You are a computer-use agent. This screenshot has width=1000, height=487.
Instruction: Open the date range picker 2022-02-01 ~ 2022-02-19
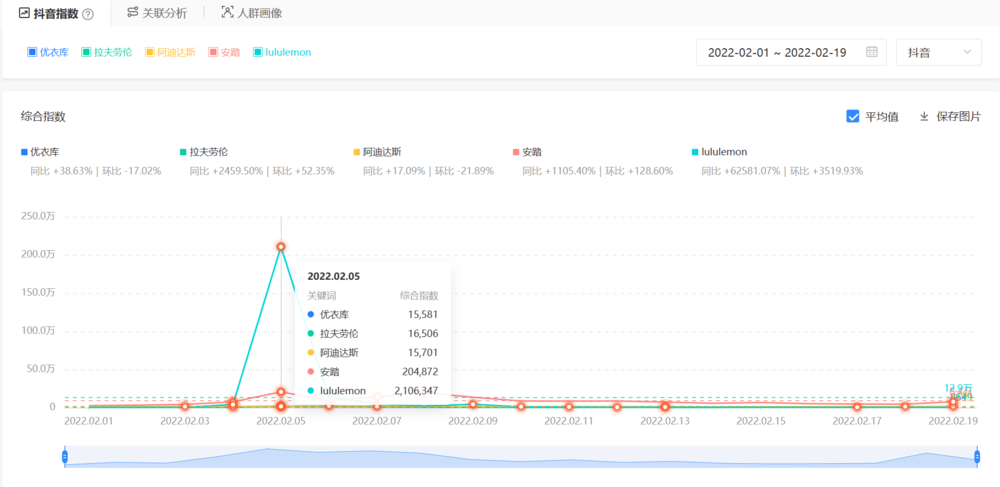780,52
